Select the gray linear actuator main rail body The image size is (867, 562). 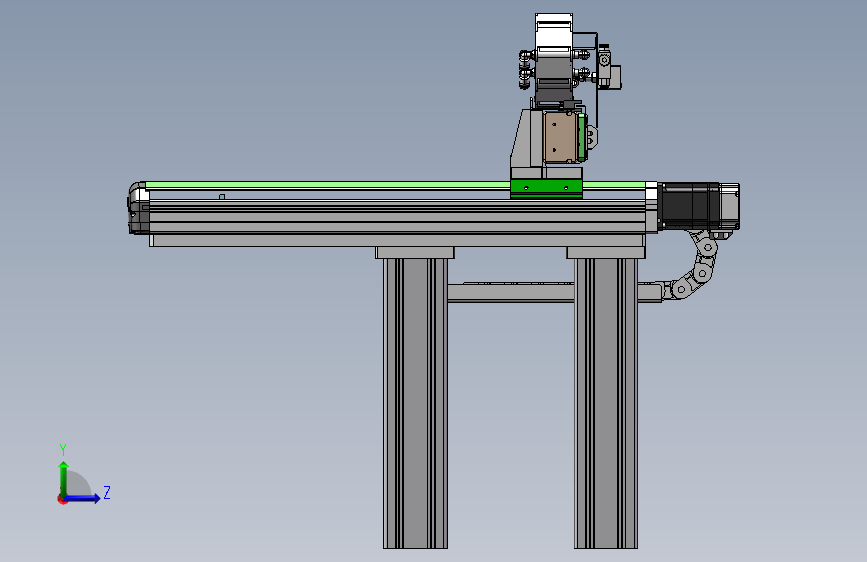pyautogui.click(x=397, y=217)
